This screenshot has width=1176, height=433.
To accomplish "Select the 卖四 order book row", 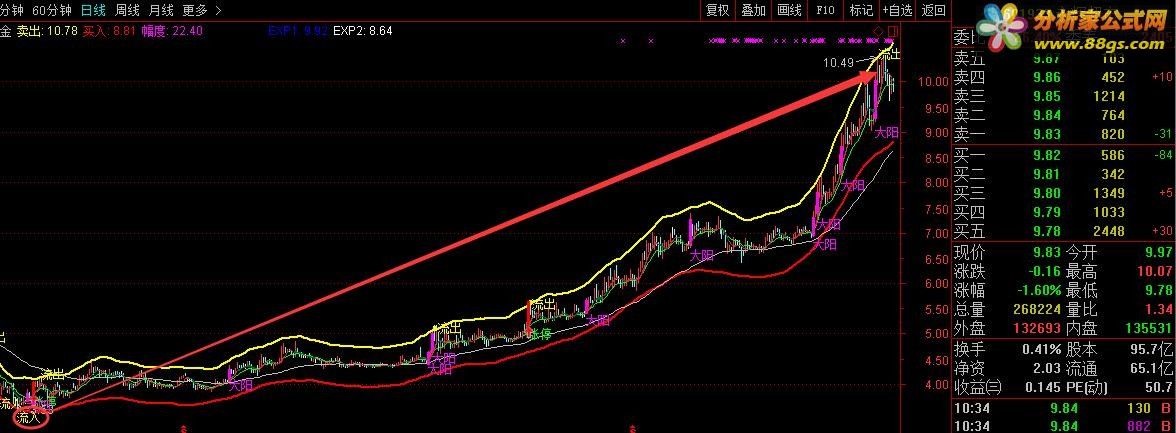I will coord(1063,77).
